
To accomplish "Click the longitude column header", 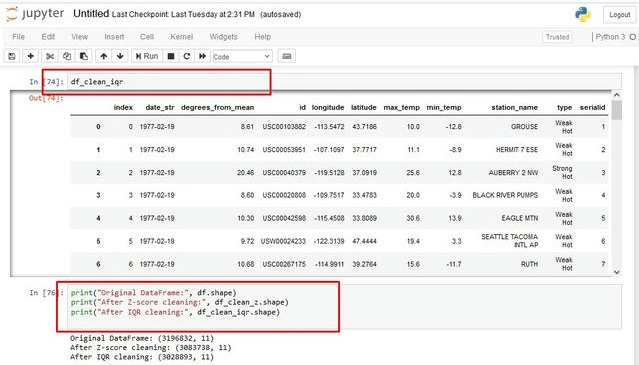I will (328, 108).
